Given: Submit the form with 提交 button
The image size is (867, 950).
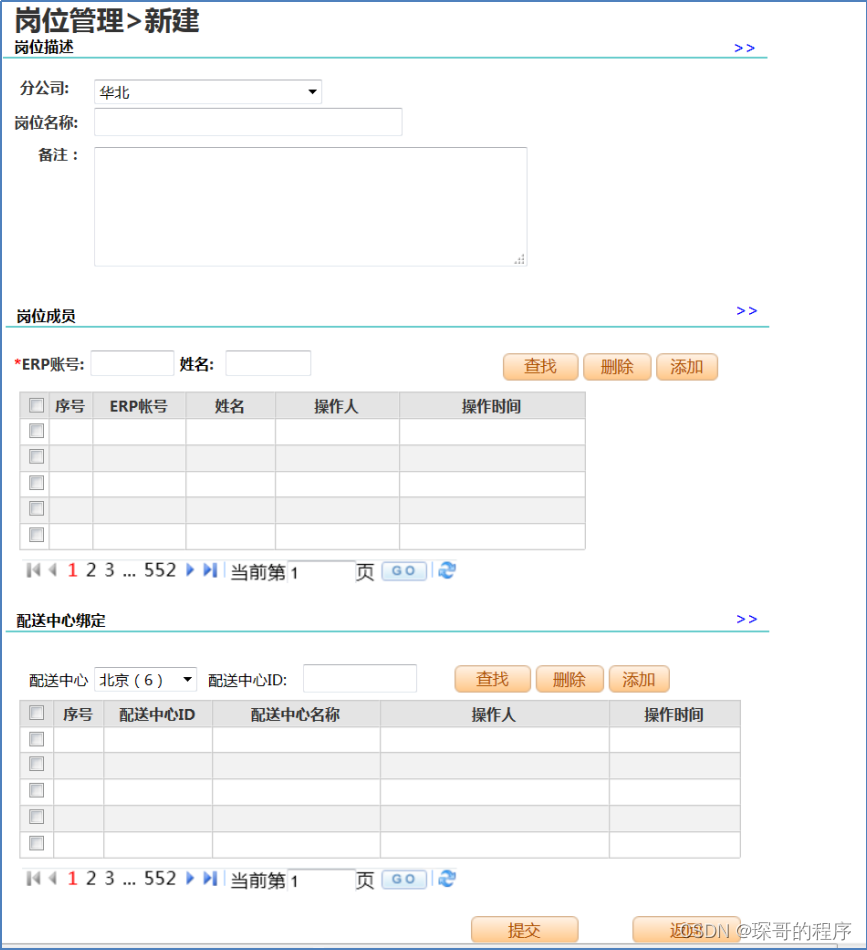Looking at the screenshot, I should click(x=525, y=930).
